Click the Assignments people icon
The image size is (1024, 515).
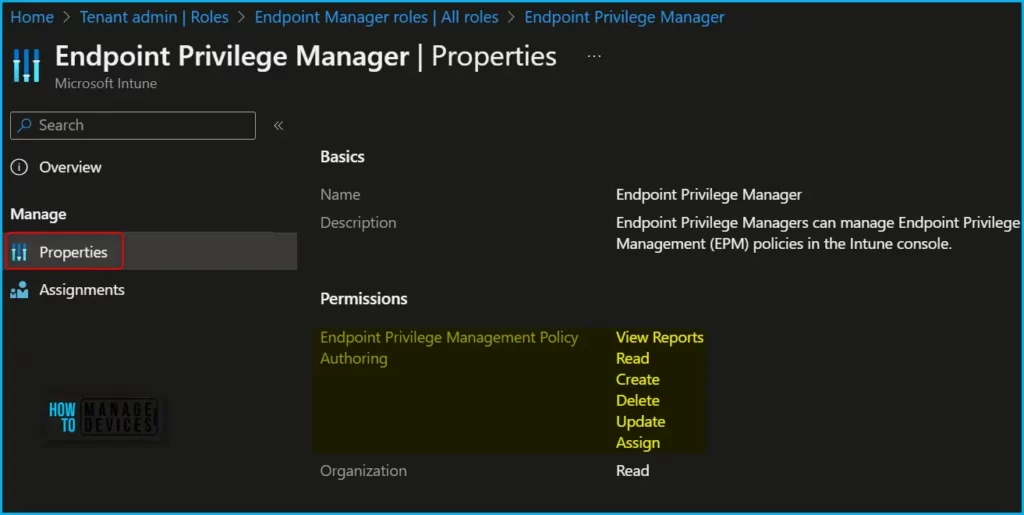pos(20,290)
